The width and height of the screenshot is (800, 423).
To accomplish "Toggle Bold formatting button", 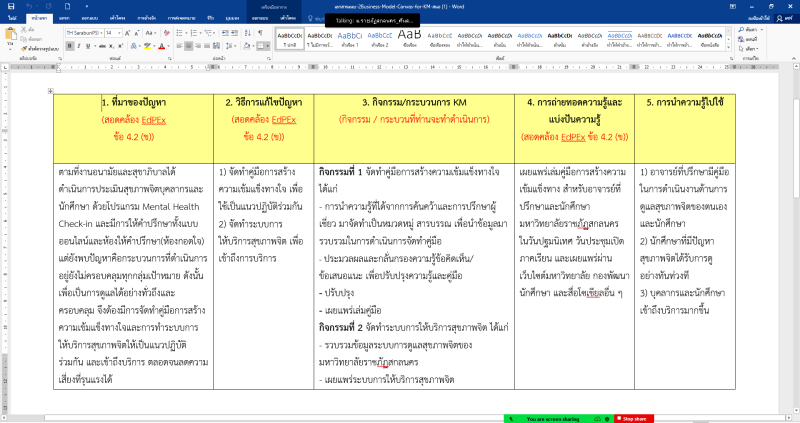I will click(68, 46).
